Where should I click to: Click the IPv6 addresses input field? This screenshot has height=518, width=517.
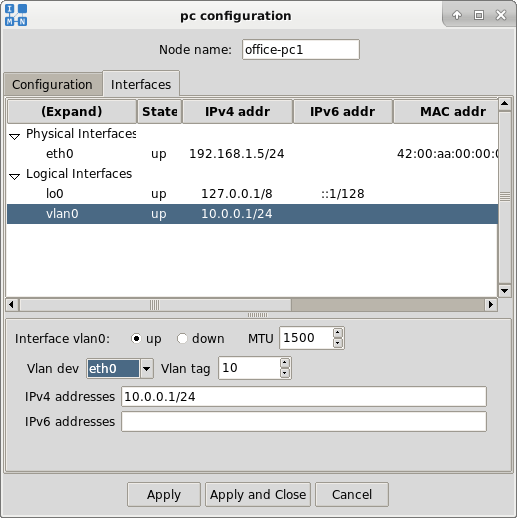point(304,422)
